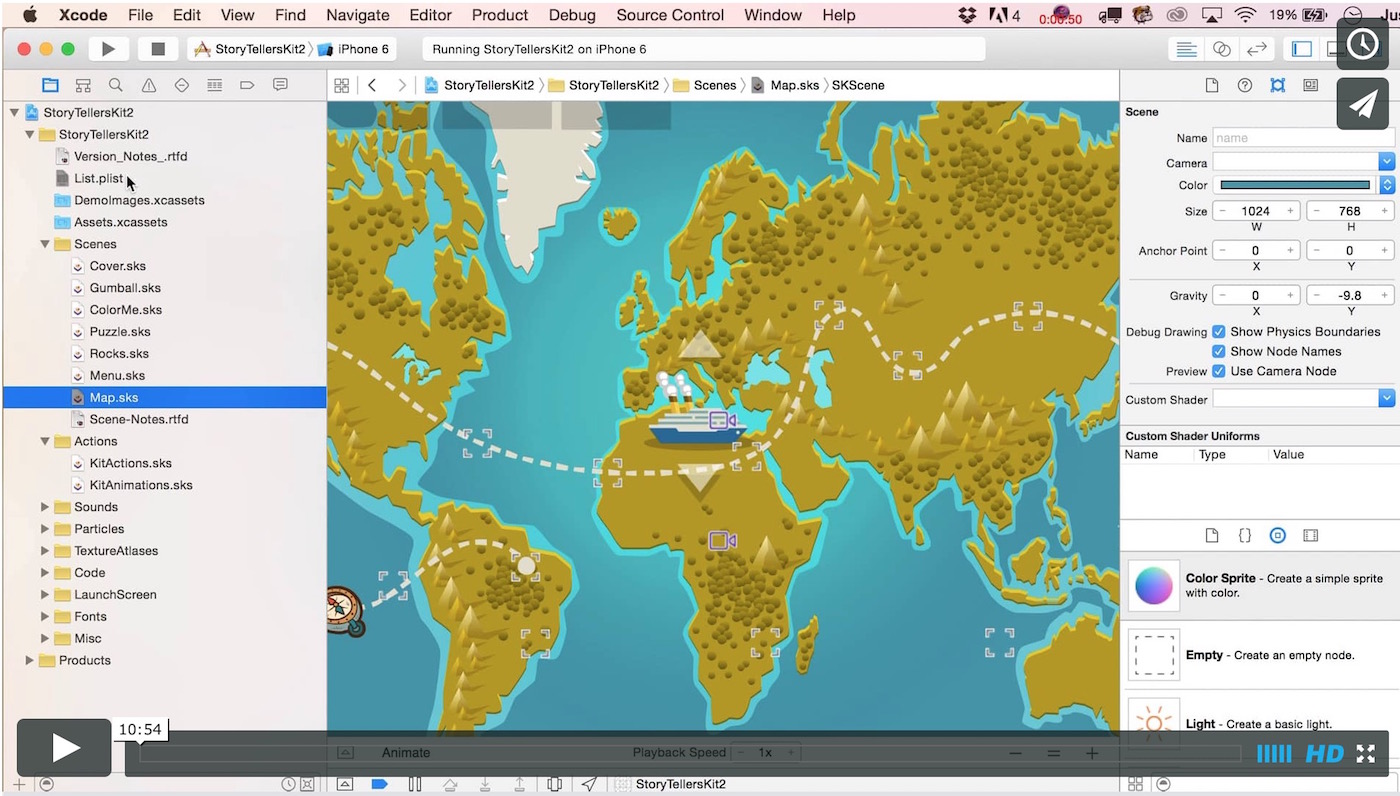Uncheck Use Camera Node preview
The height and width of the screenshot is (796, 1400).
click(1219, 371)
